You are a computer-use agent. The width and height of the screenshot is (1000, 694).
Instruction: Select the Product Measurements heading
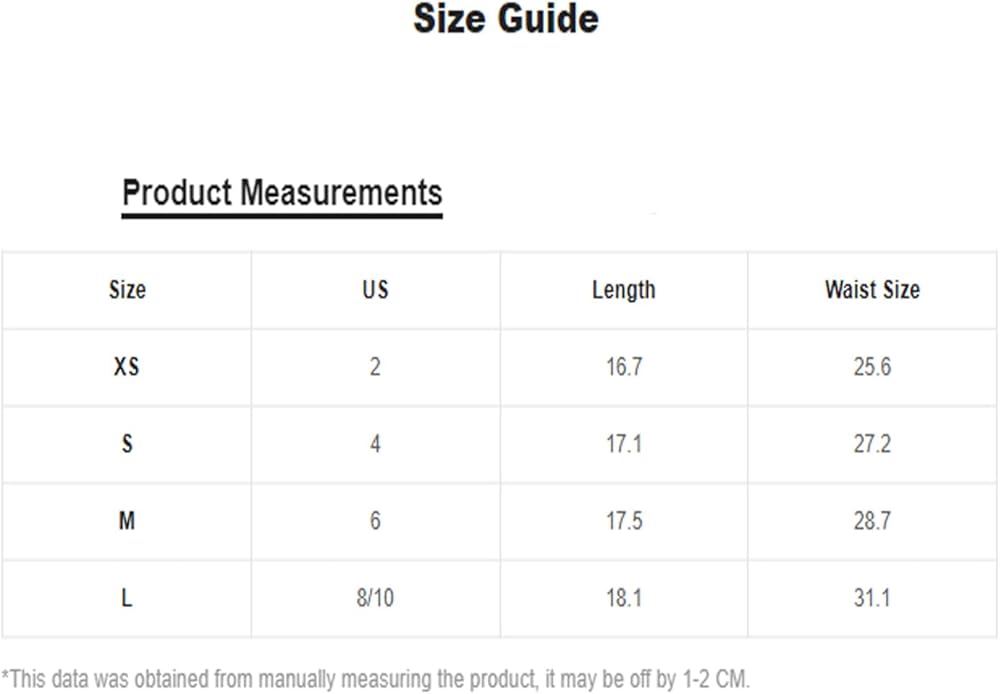coord(282,192)
